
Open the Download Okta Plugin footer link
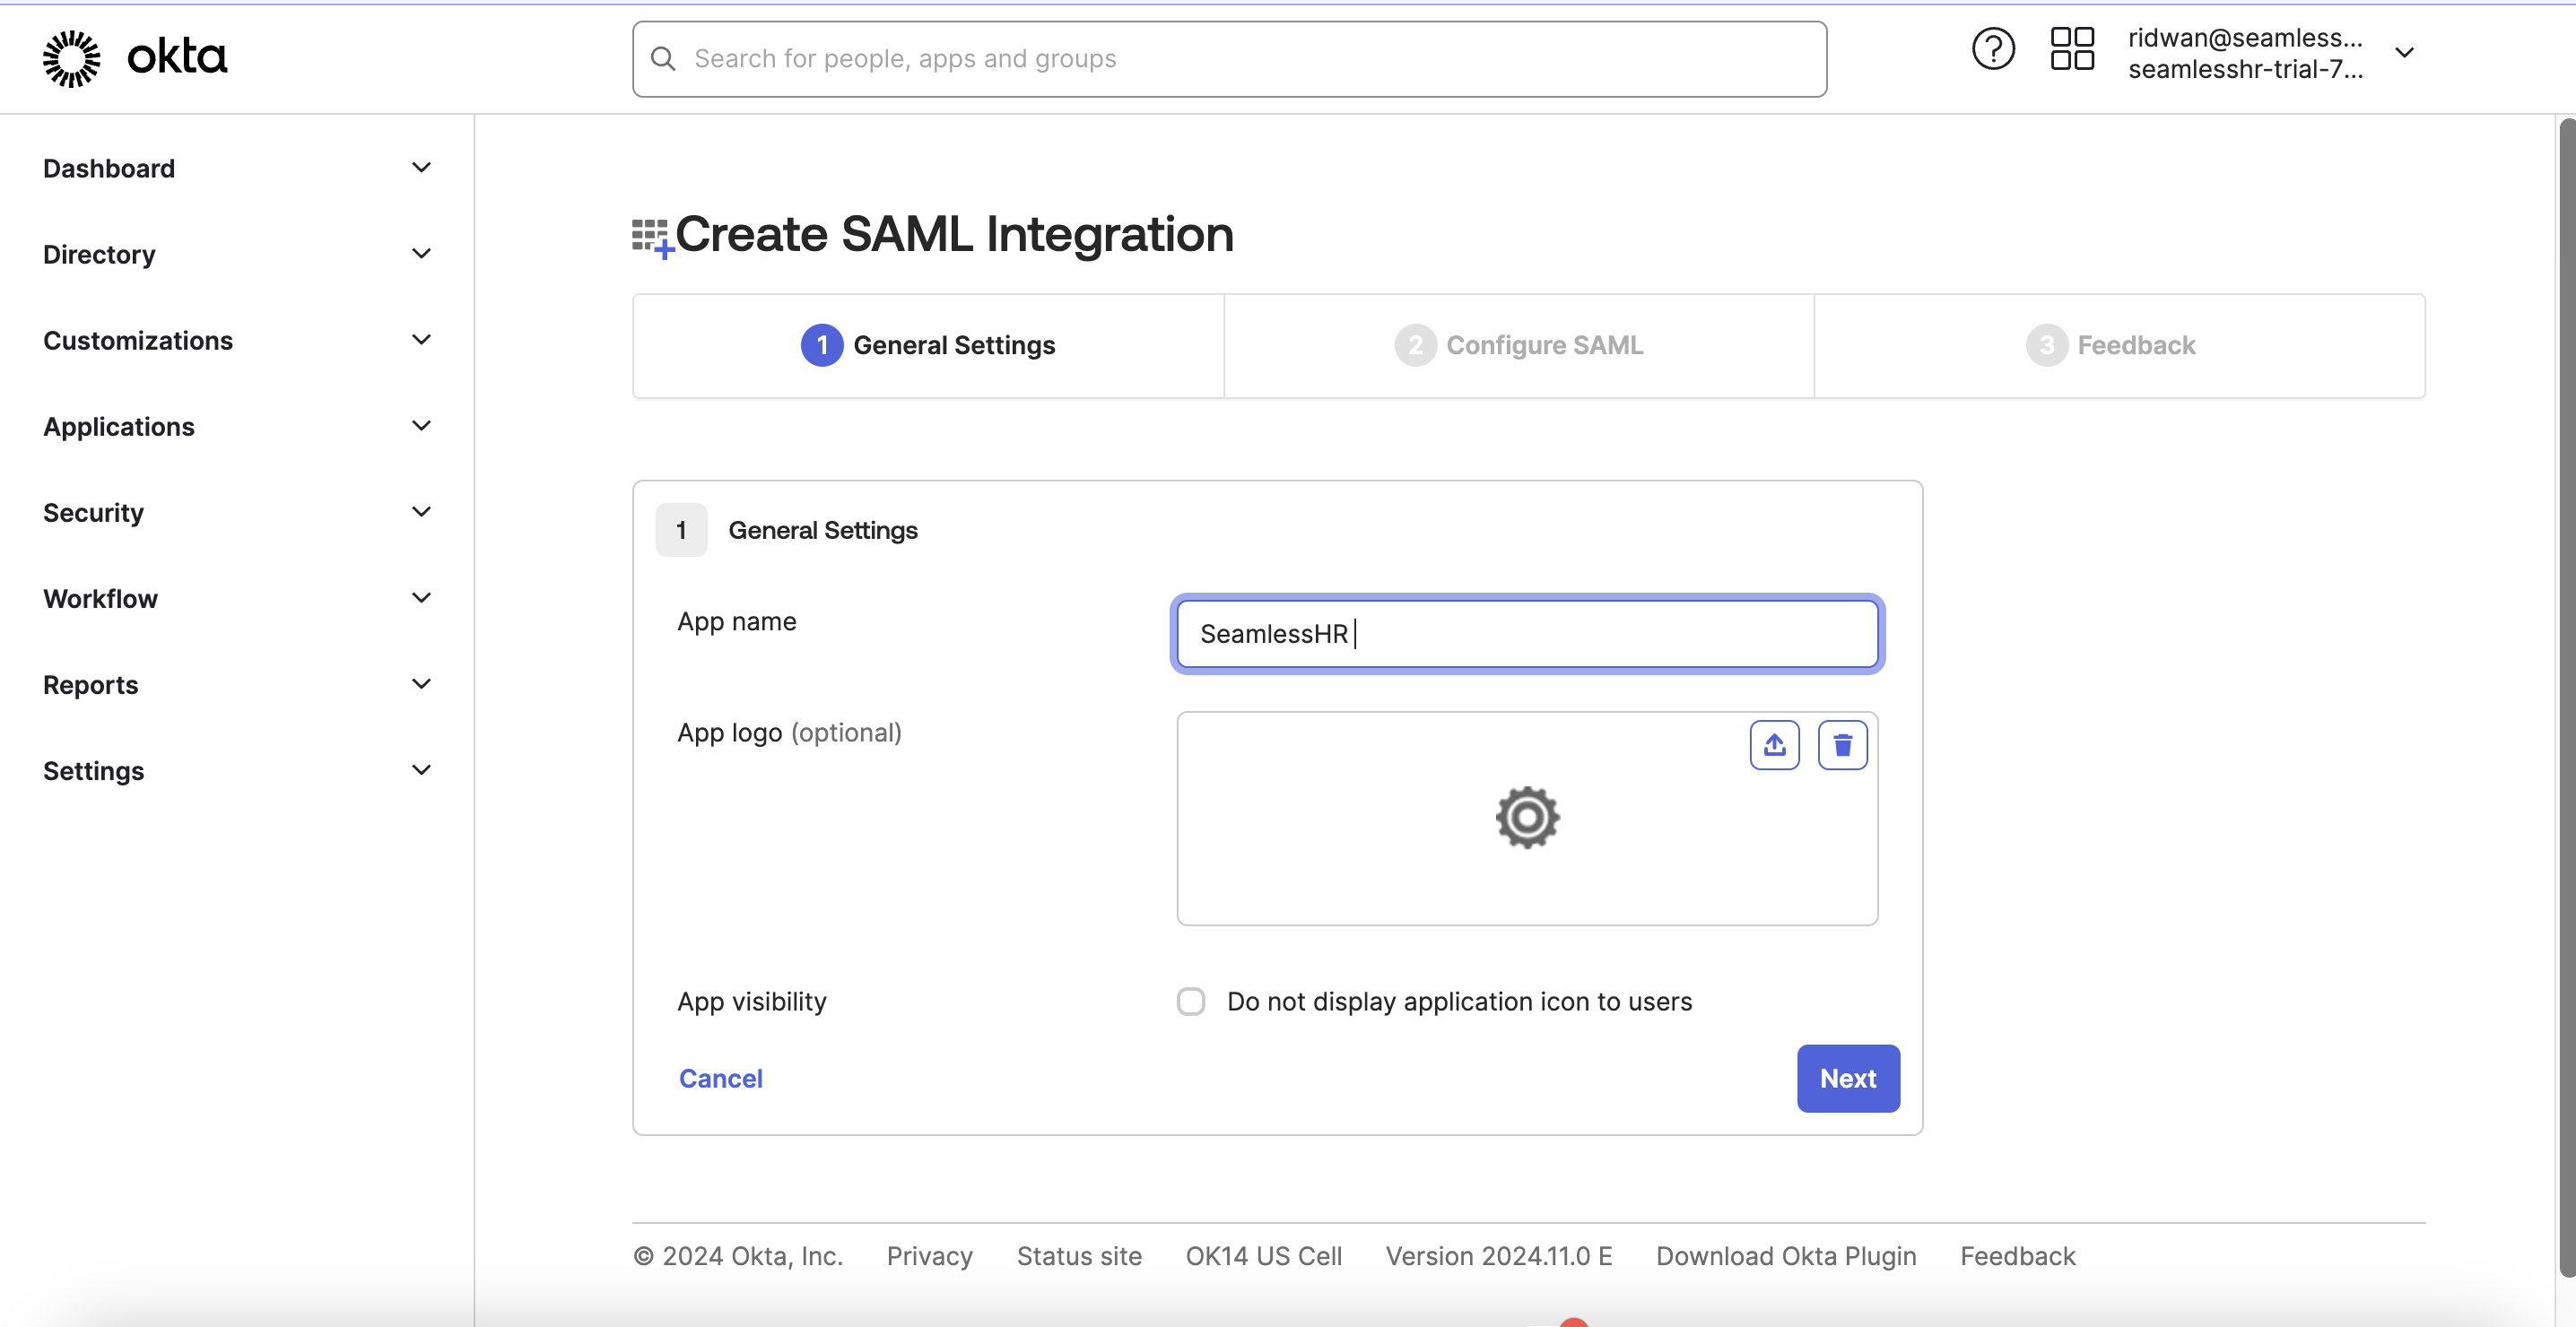click(x=1786, y=1256)
